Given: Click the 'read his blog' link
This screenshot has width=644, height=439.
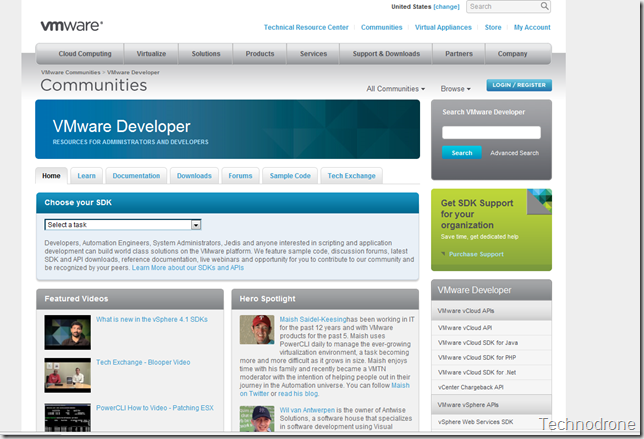Looking at the screenshot, I should [298, 393].
